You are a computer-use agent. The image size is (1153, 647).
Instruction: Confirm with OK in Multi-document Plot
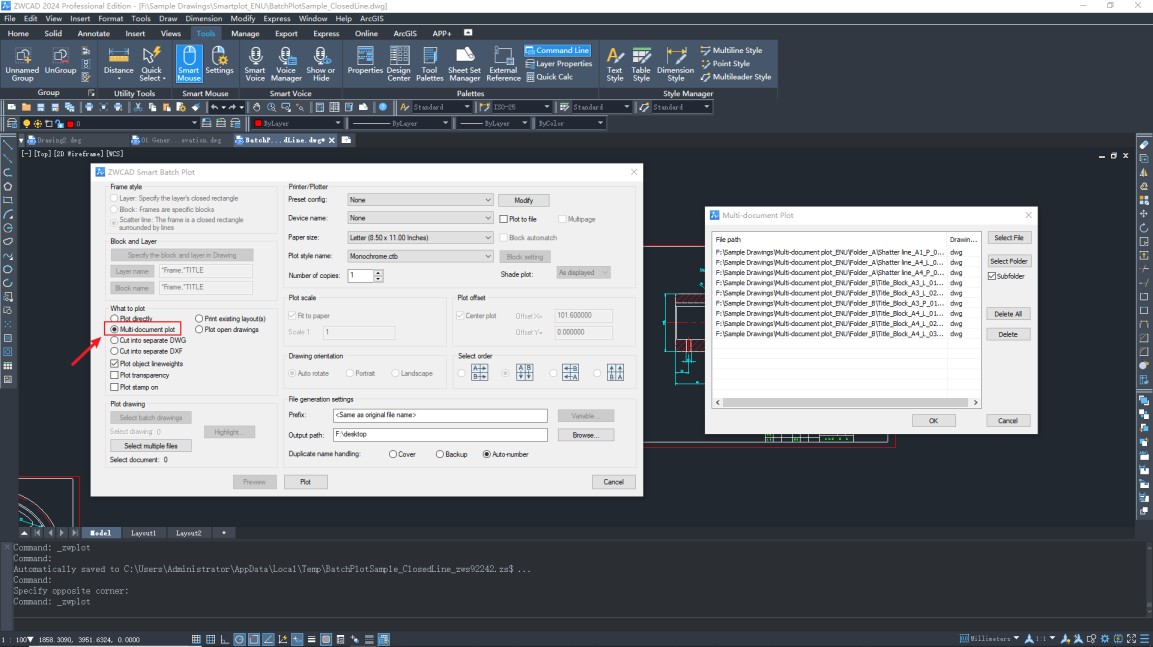(933, 421)
